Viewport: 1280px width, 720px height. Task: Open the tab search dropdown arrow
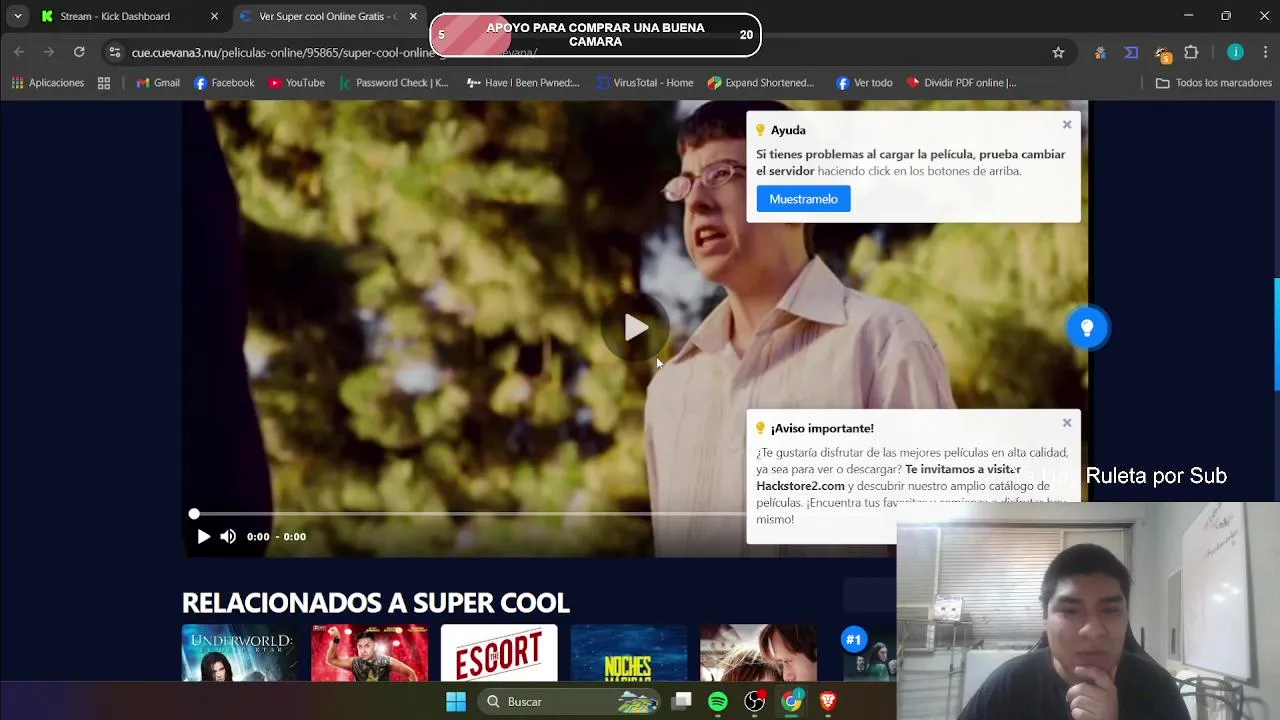coord(17,16)
